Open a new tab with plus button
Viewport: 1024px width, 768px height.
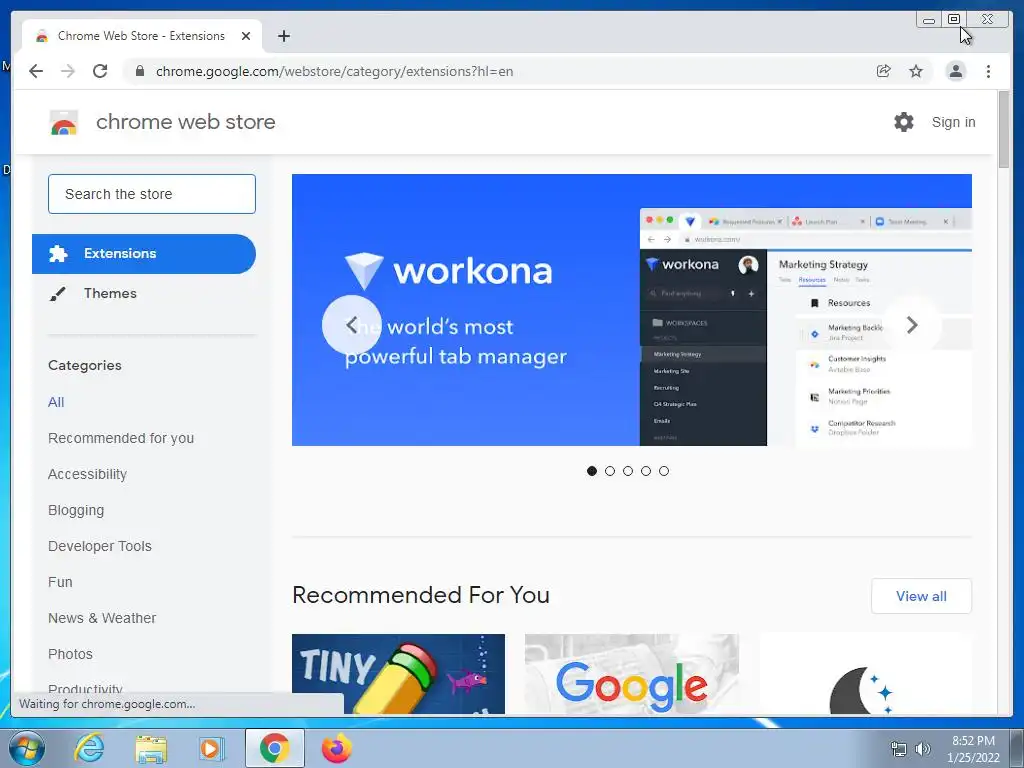(283, 36)
